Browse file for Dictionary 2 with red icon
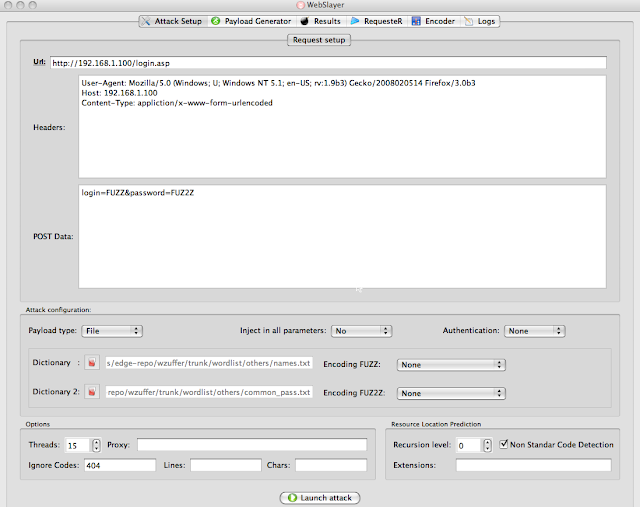The image size is (640, 507). (92, 392)
